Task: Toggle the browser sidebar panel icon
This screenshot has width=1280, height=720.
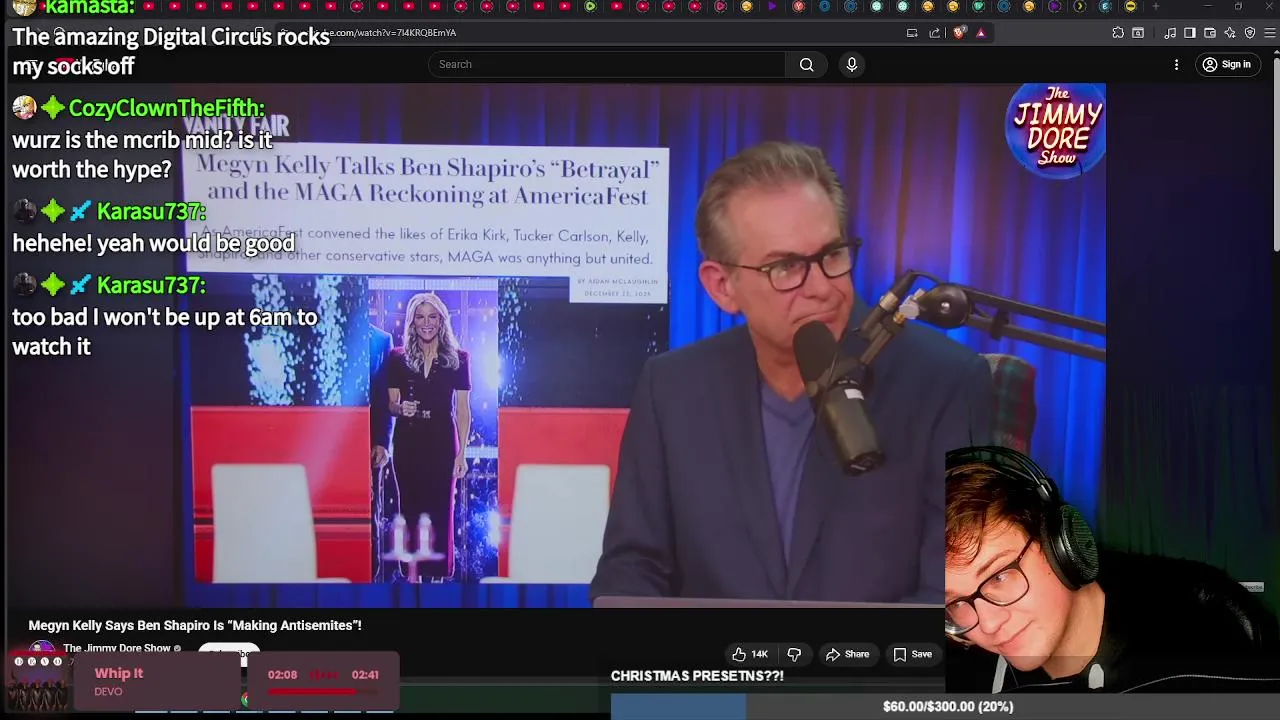Action: click(x=1190, y=33)
